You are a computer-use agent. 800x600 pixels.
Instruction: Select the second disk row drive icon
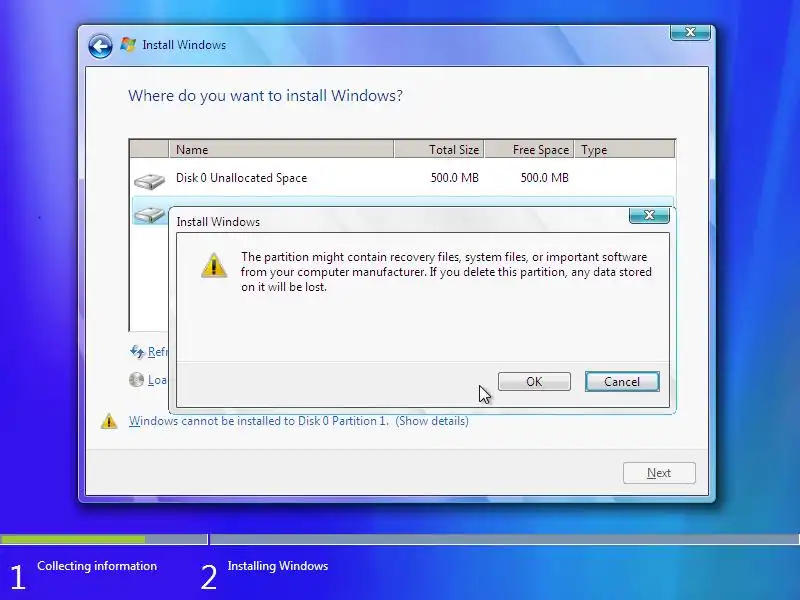pyautogui.click(x=149, y=215)
